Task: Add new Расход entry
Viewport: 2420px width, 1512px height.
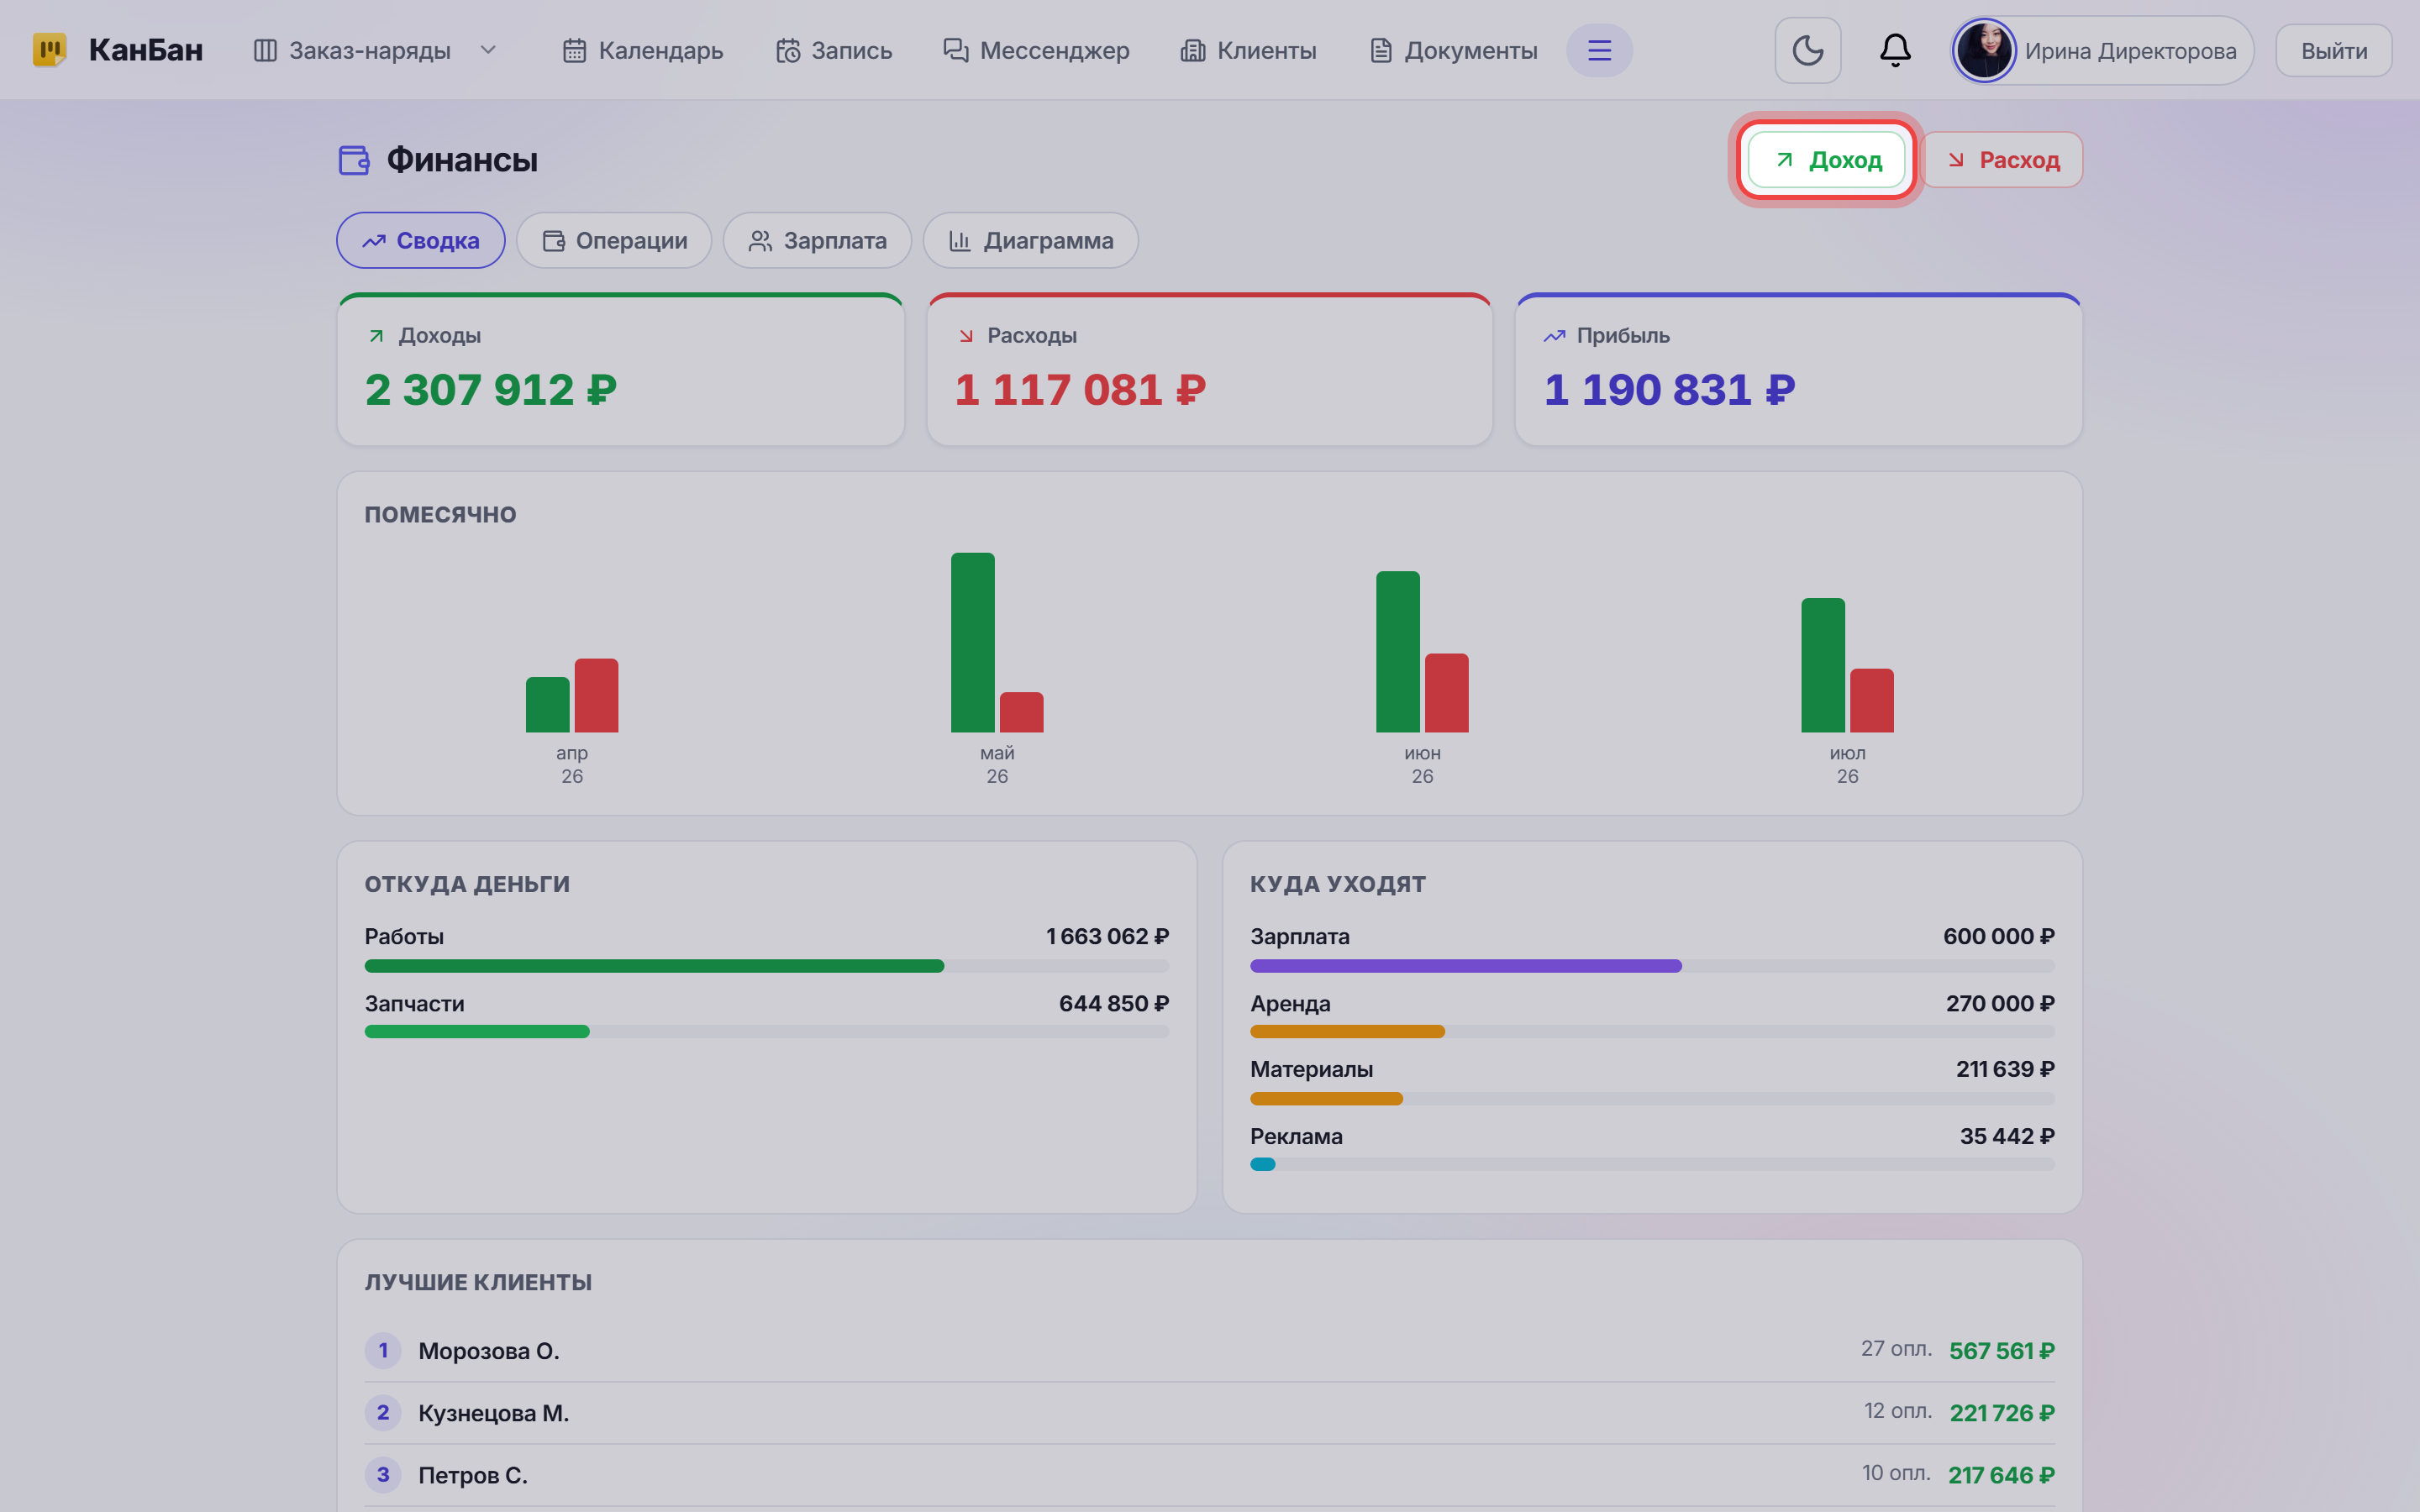Action: click(2003, 160)
